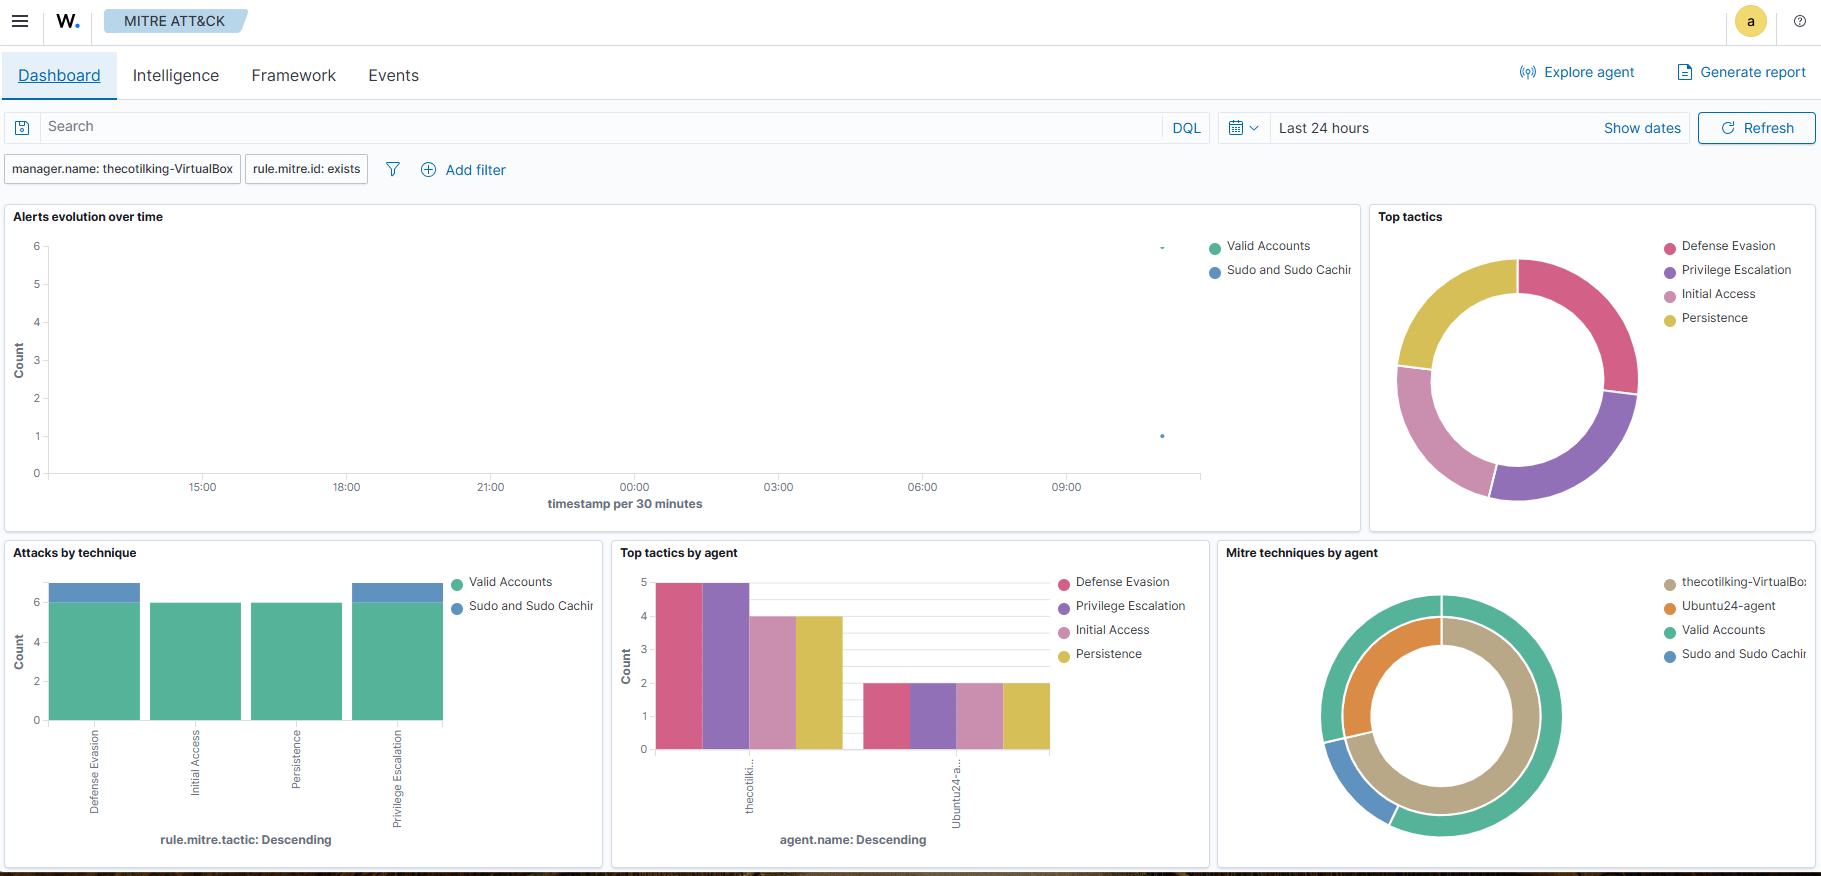
Task: Click the Add filter link
Action: [x=464, y=170]
